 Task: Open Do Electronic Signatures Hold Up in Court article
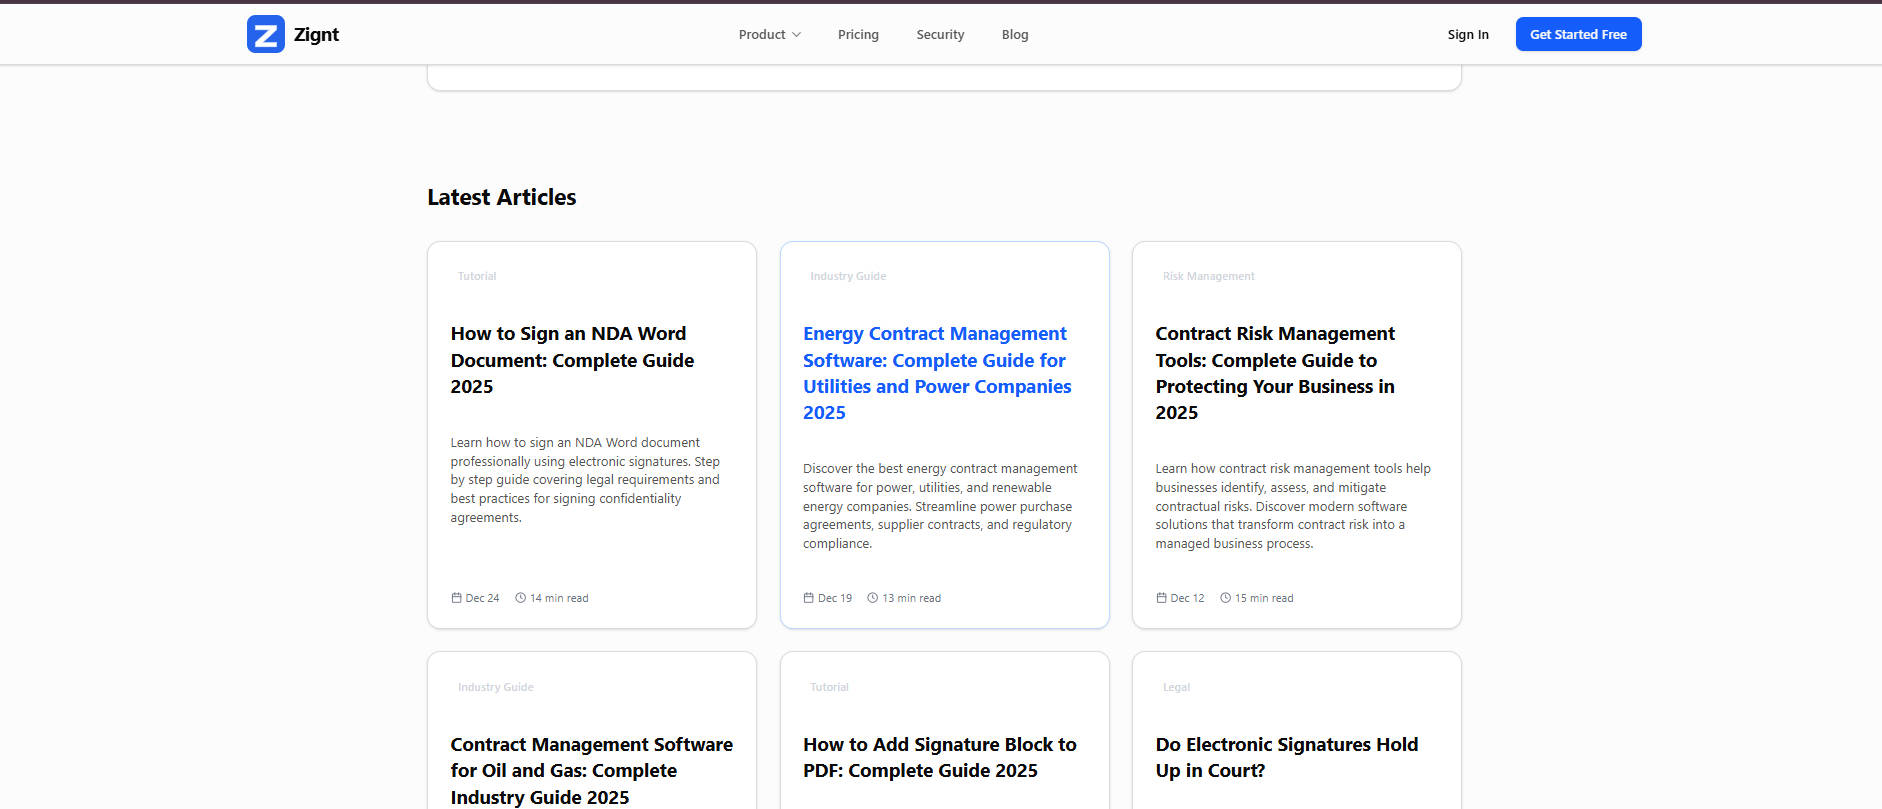[x=1287, y=758]
